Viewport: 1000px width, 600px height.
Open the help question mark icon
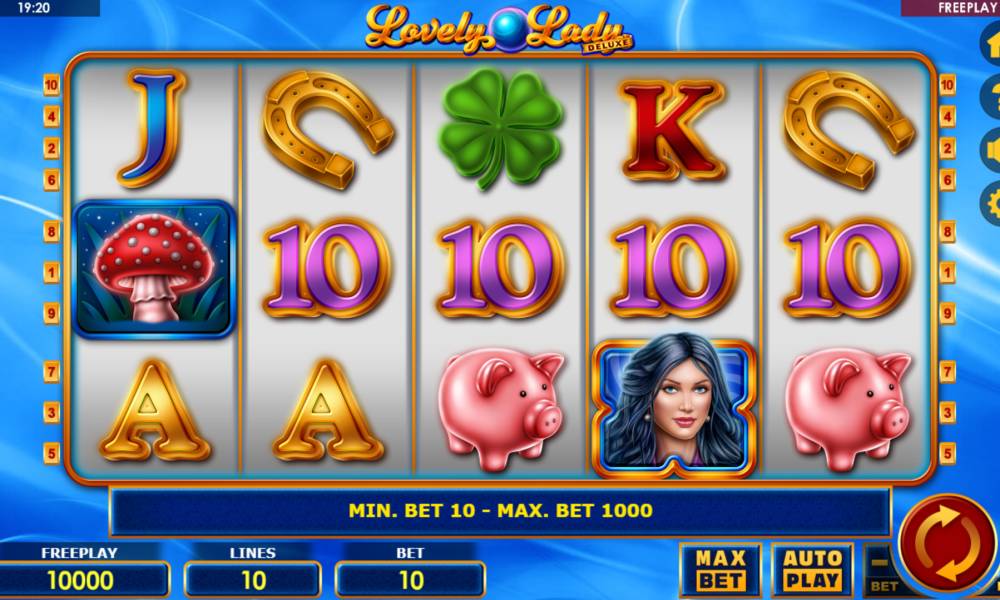click(990, 96)
